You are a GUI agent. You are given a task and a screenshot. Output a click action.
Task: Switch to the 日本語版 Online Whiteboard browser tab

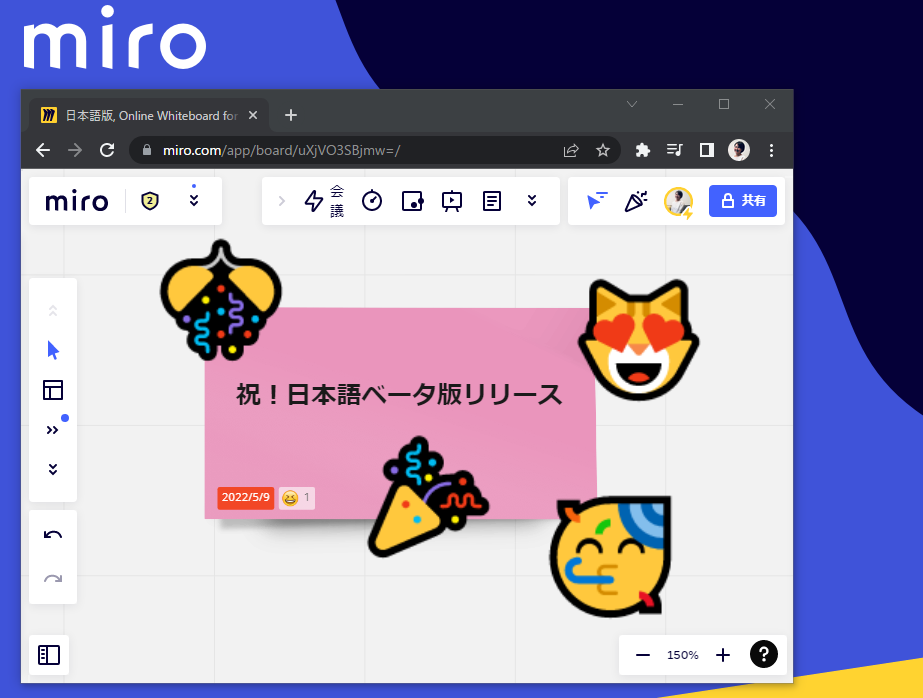coord(151,115)
